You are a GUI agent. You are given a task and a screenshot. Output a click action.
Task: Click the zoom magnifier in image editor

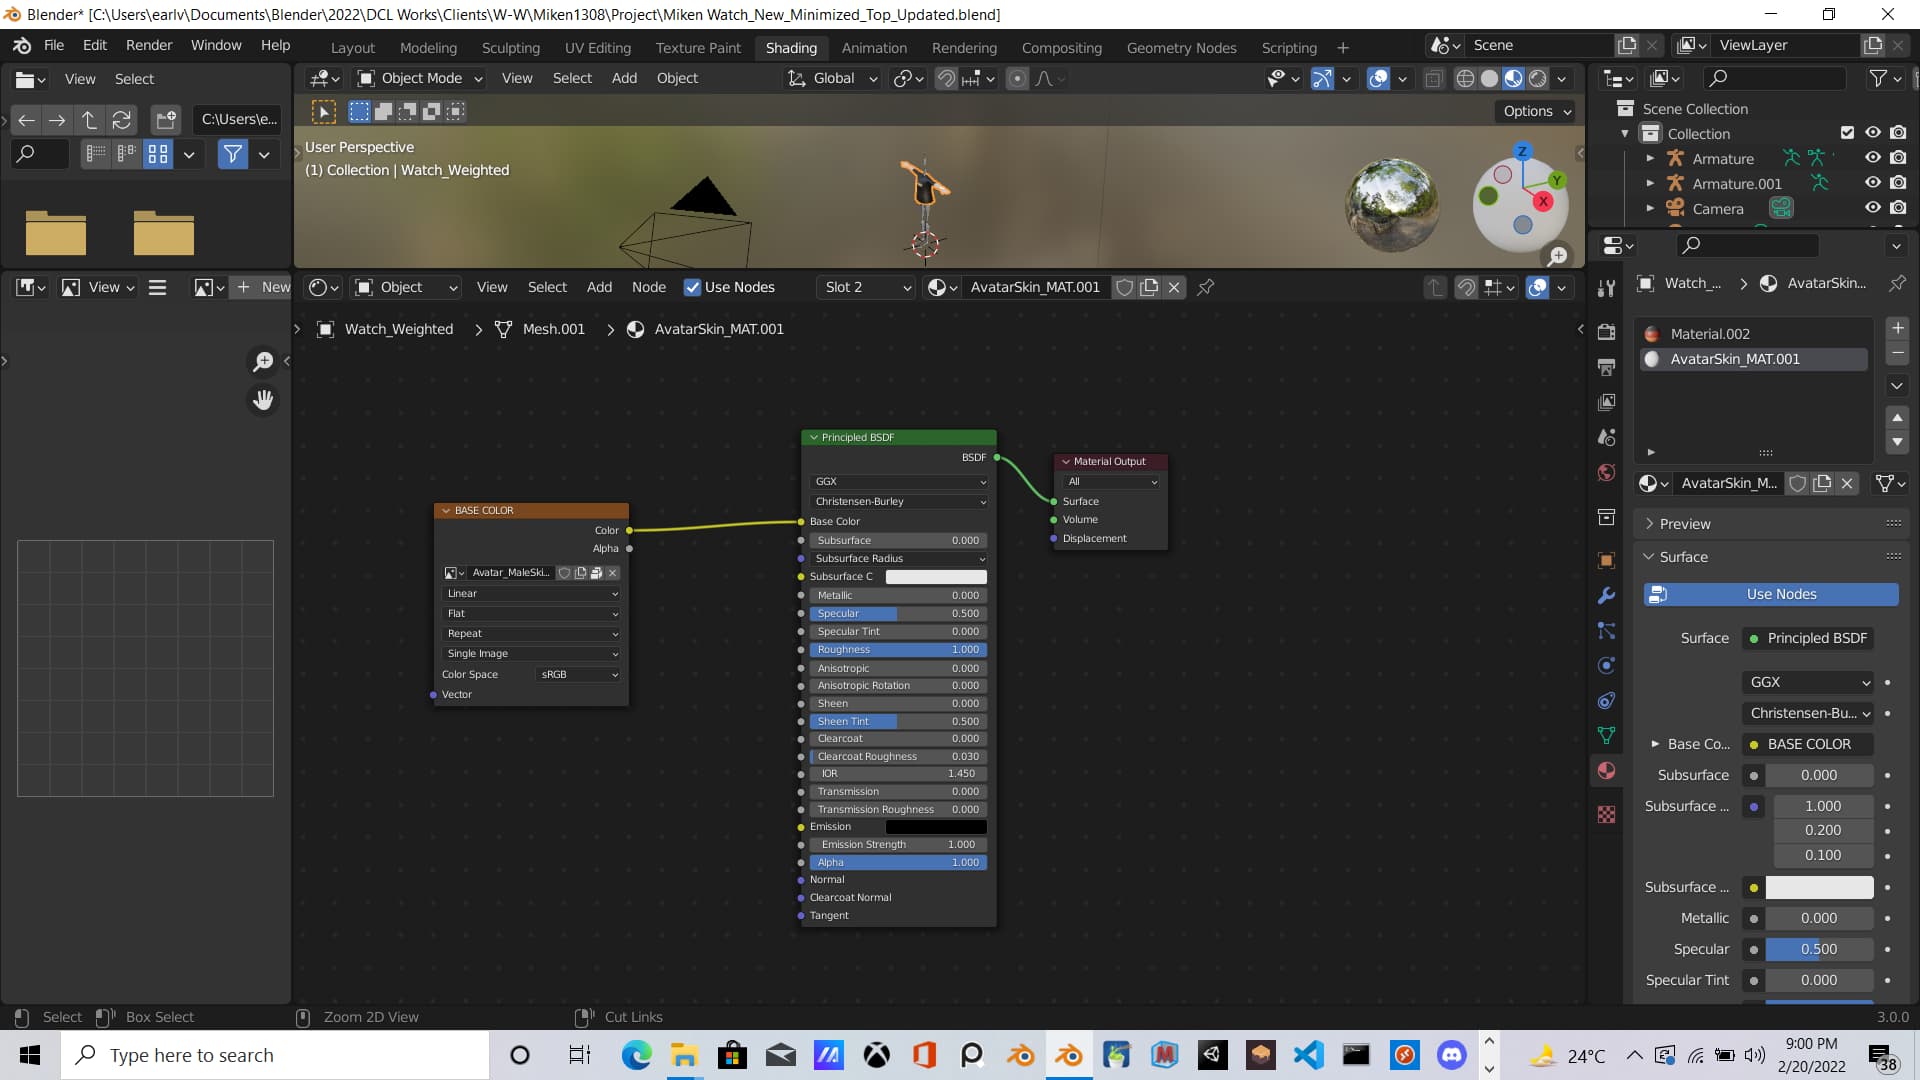point(263,361)
